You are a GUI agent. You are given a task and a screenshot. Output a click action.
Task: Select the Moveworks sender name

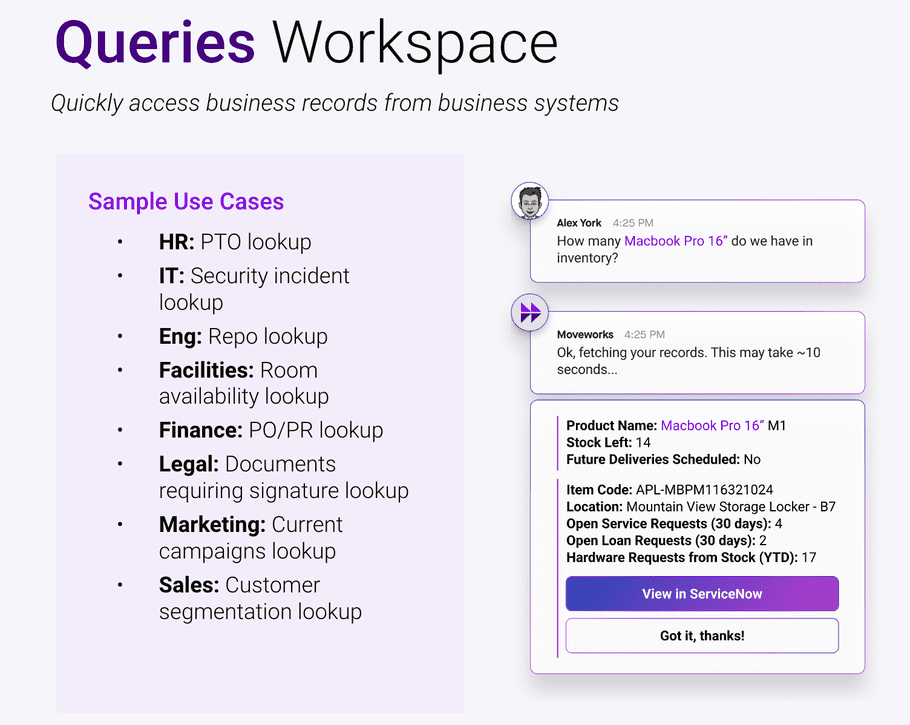click(x=585, y=334)
